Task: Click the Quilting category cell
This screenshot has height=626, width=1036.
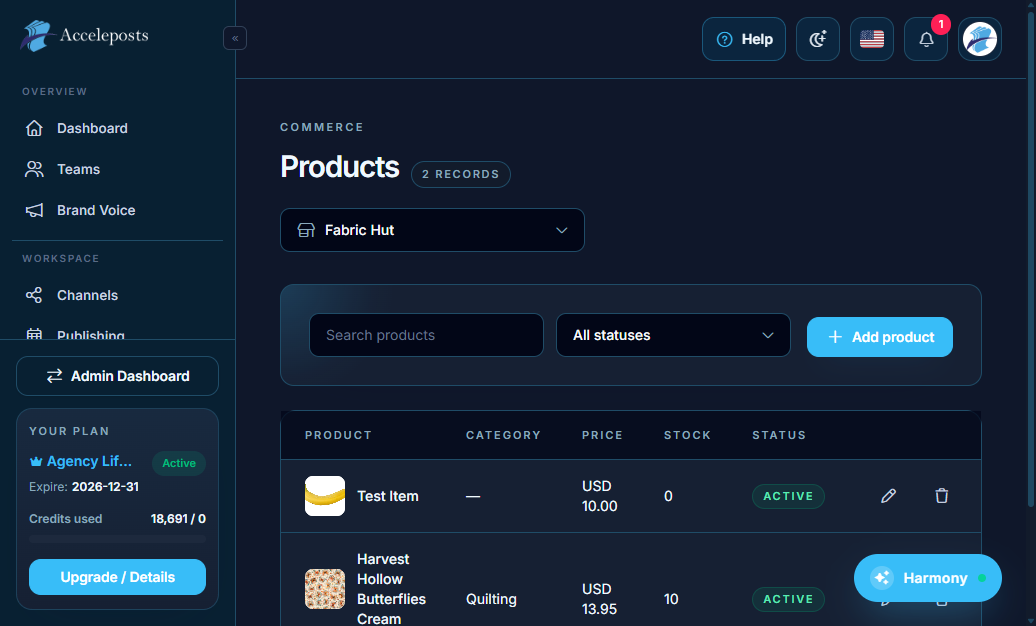Action: (x=491, y=599)
